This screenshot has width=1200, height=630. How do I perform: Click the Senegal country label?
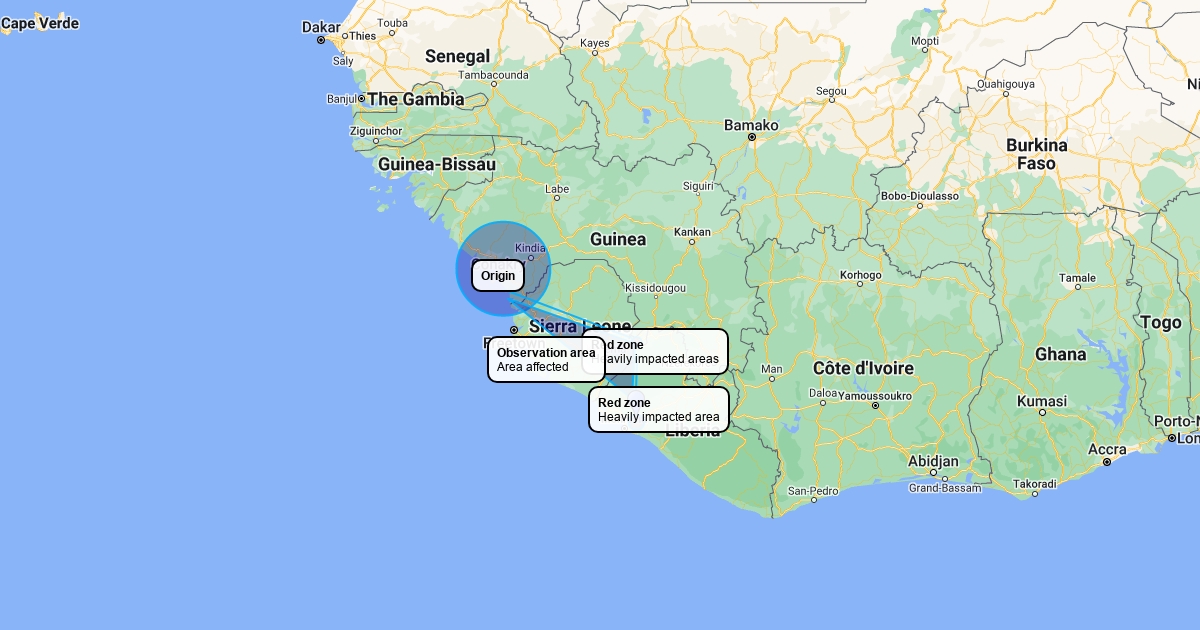pyautogui.click(x=457, y=57)
